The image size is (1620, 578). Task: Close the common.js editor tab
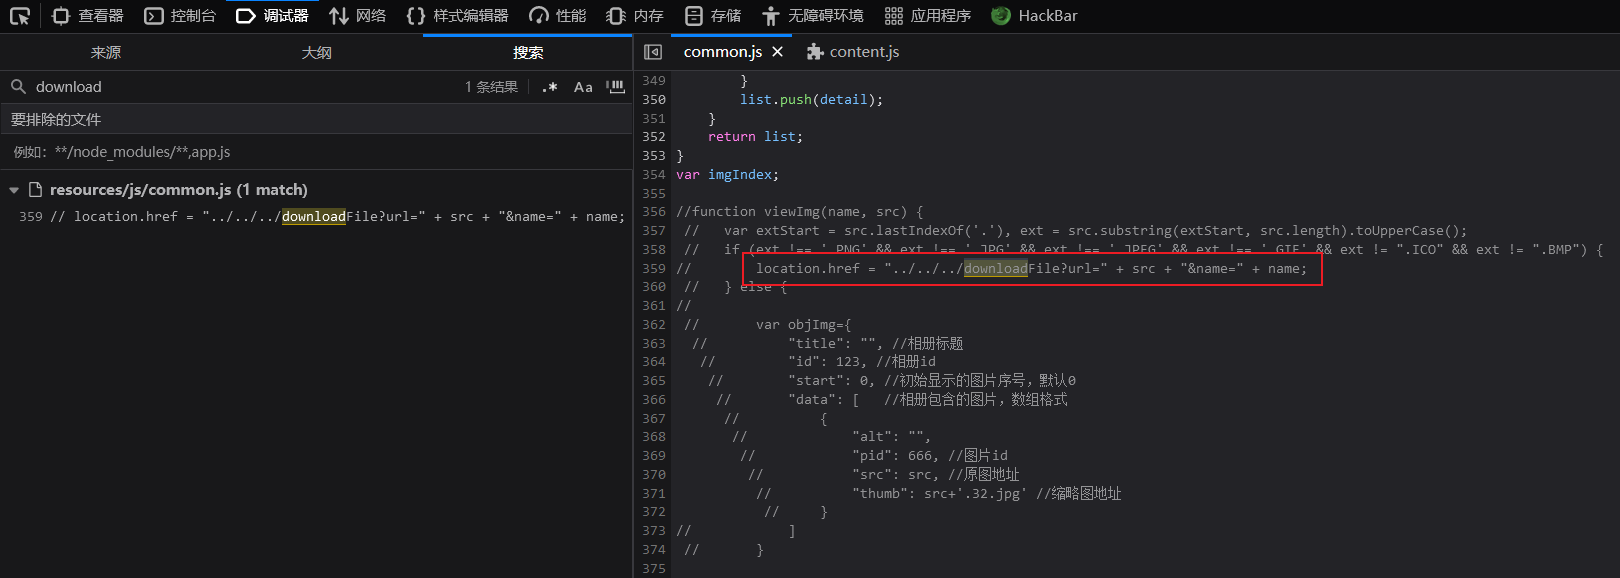777,52
